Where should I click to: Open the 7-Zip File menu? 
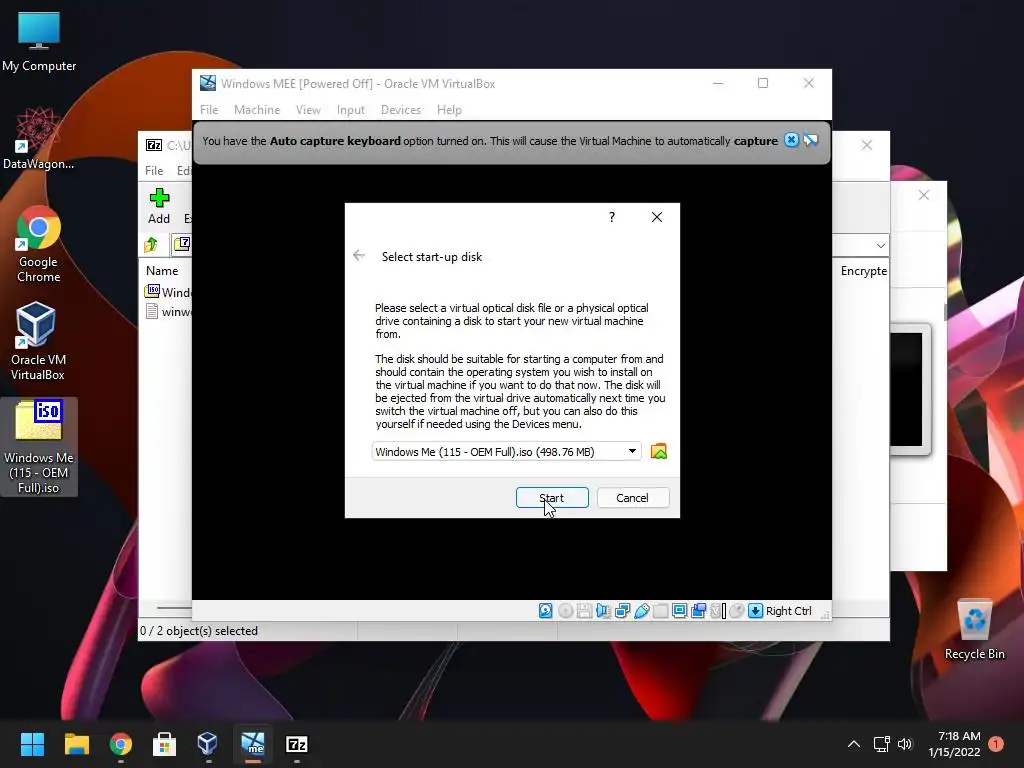click(x=154, y=170)
